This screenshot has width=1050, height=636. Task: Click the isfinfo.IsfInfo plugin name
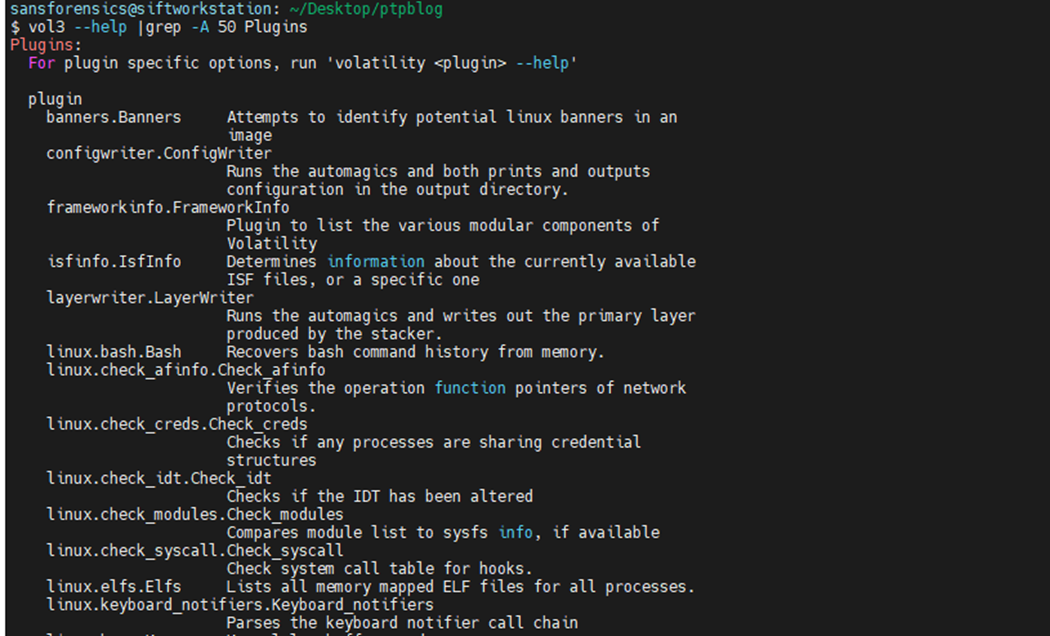click(113, 262)
